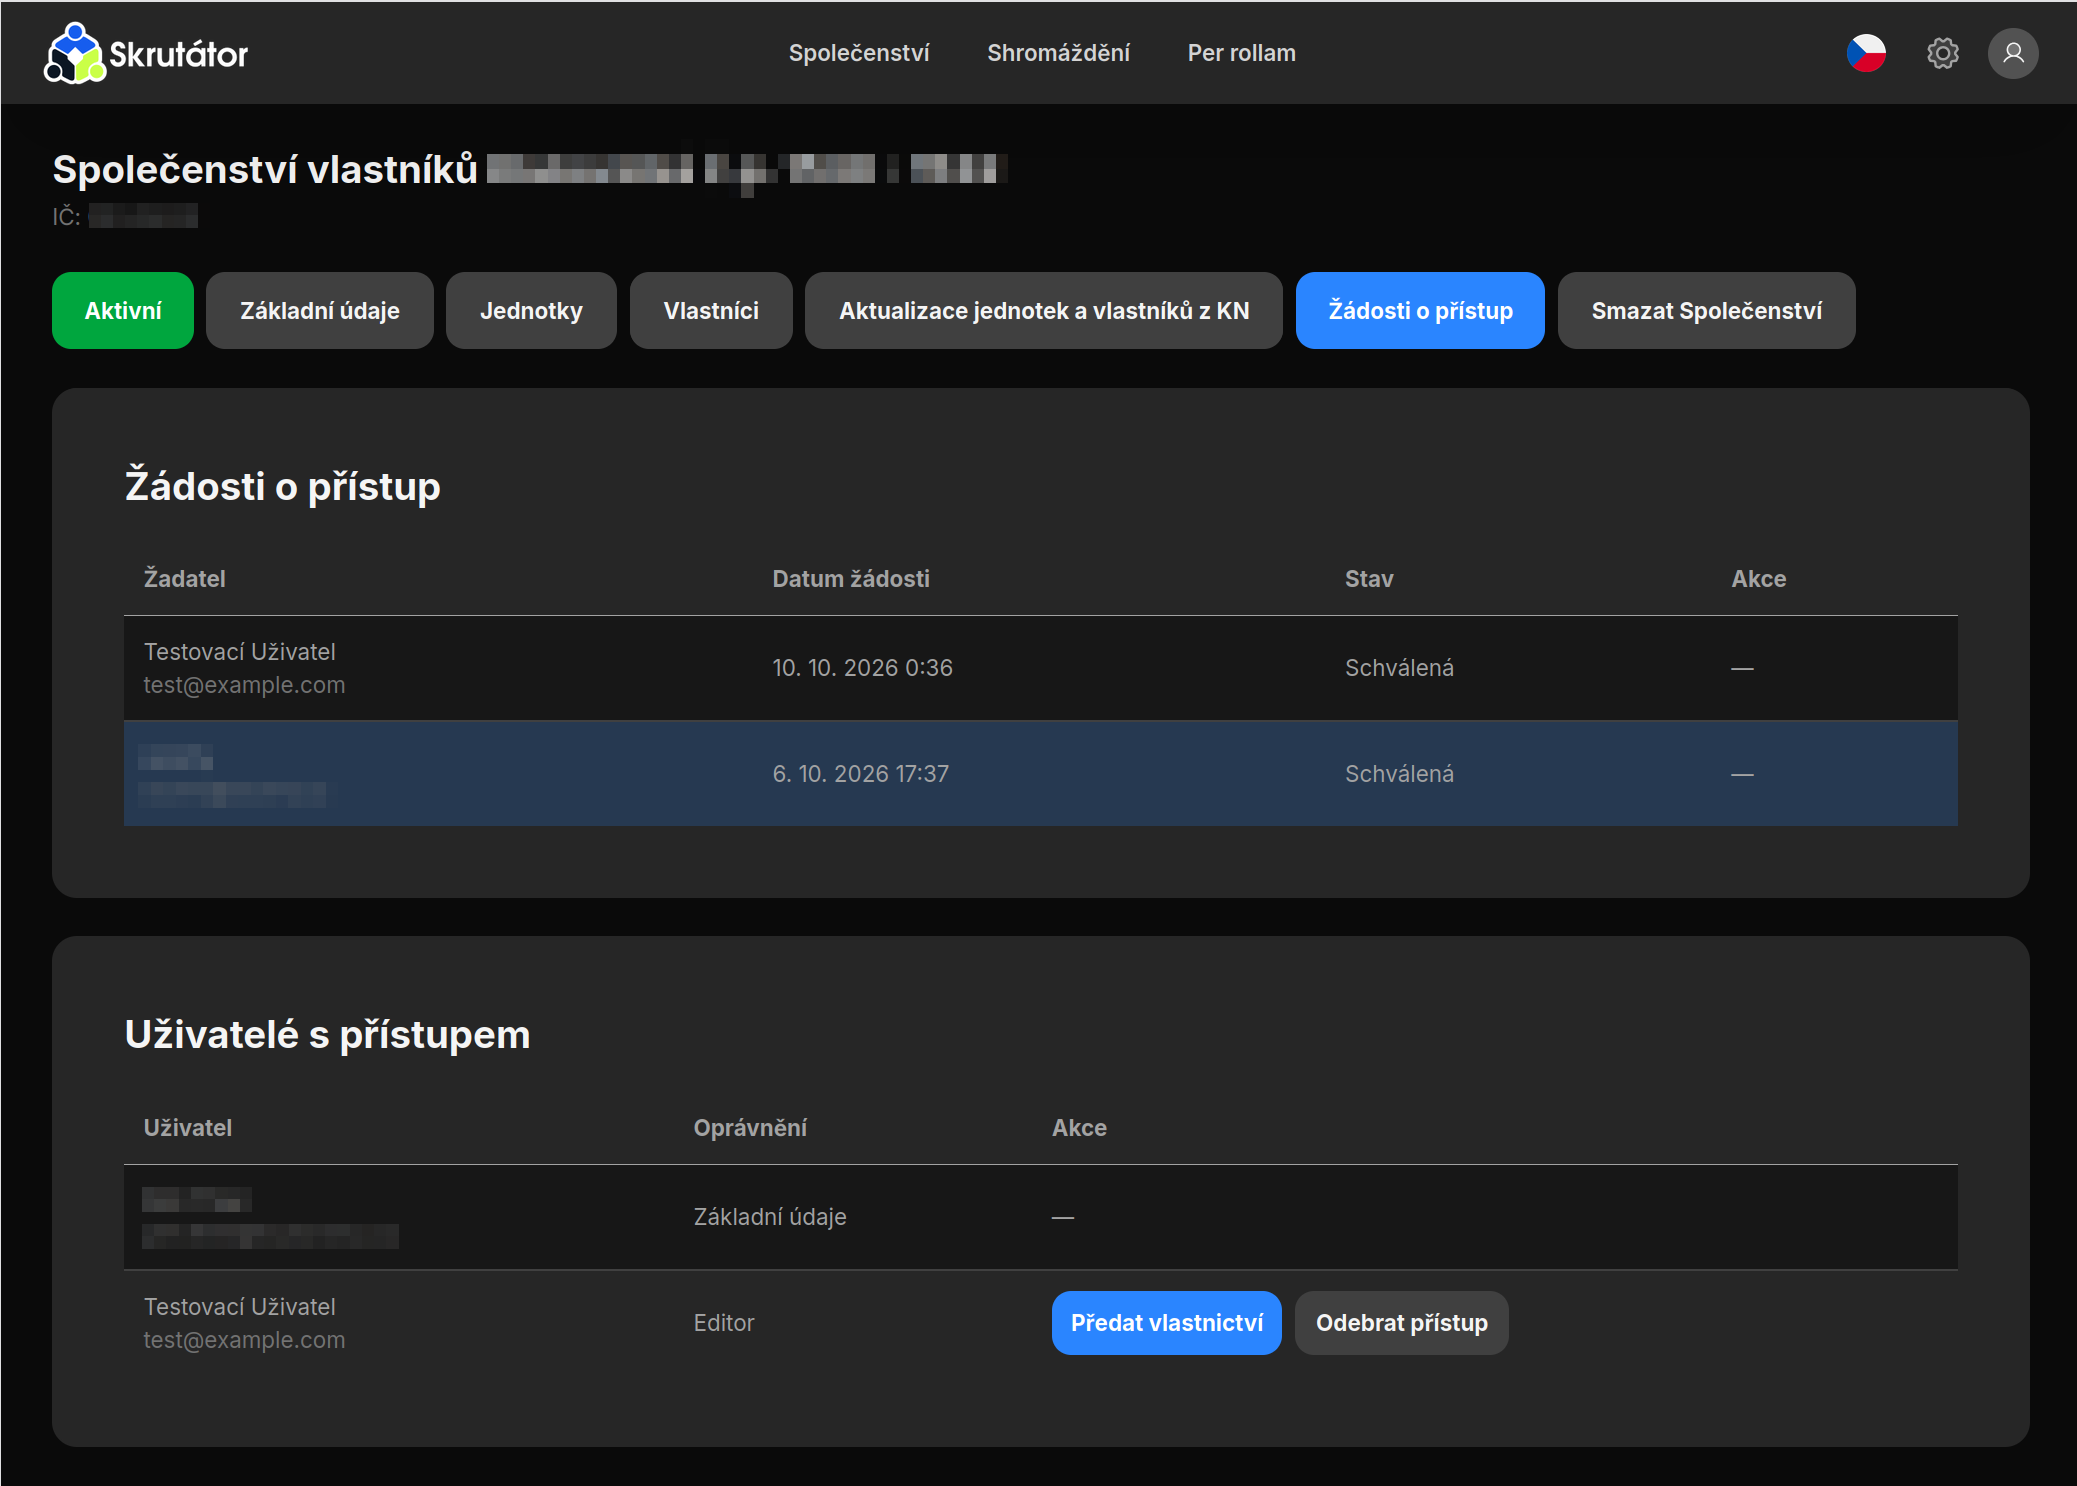2077x1486 pixels.
Task: Click Testovací Uživatel name in requests table
Action: (x=239, y=652)
